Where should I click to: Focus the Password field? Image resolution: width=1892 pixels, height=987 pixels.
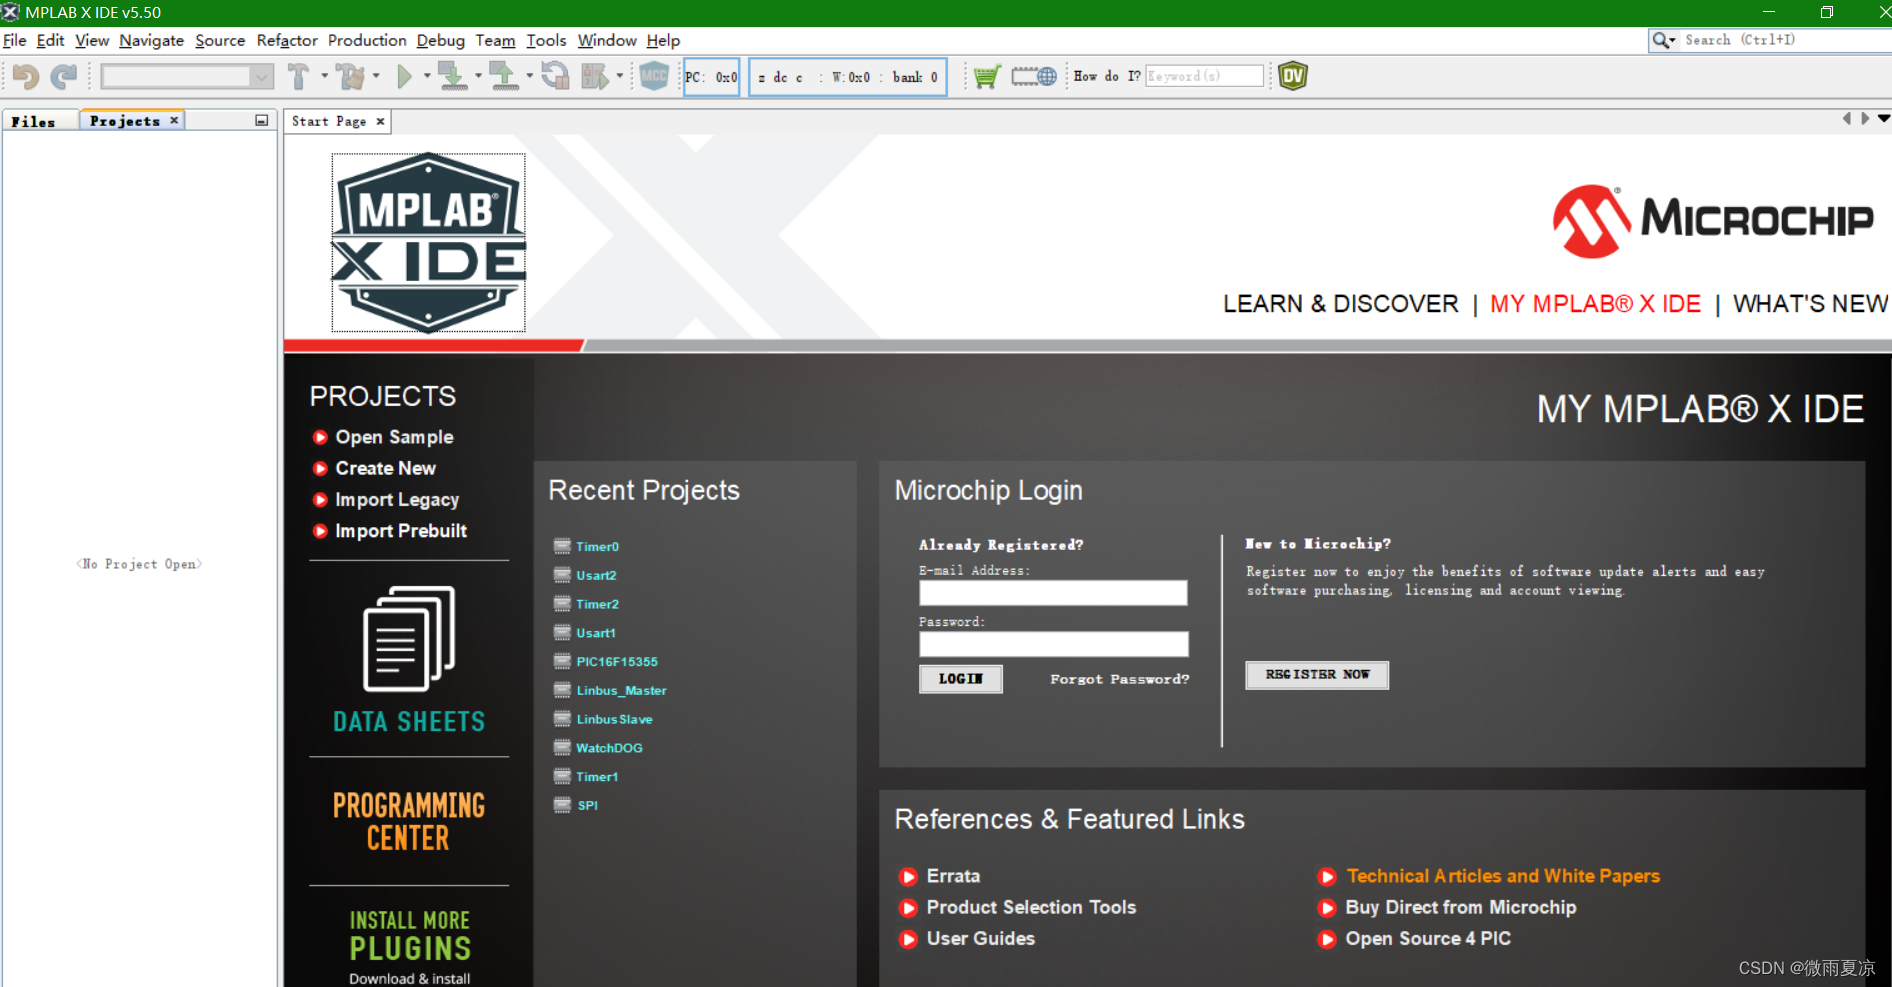(1053, 644)
